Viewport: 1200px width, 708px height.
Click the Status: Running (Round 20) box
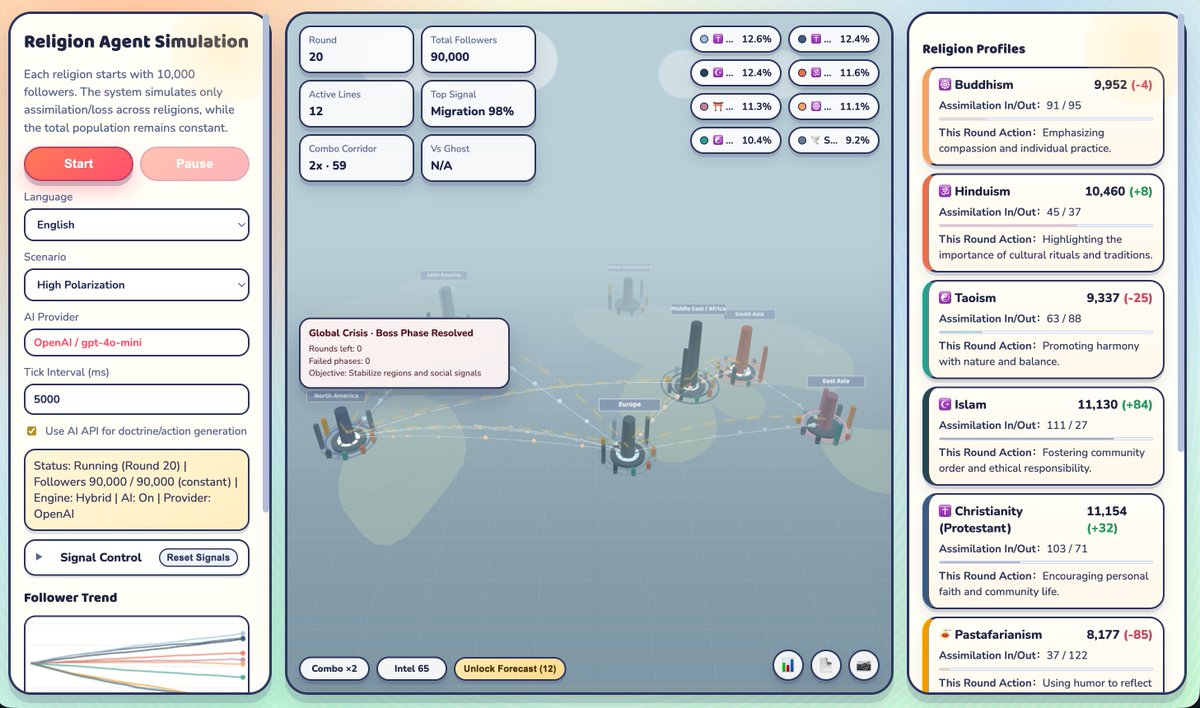click(136, 489)
